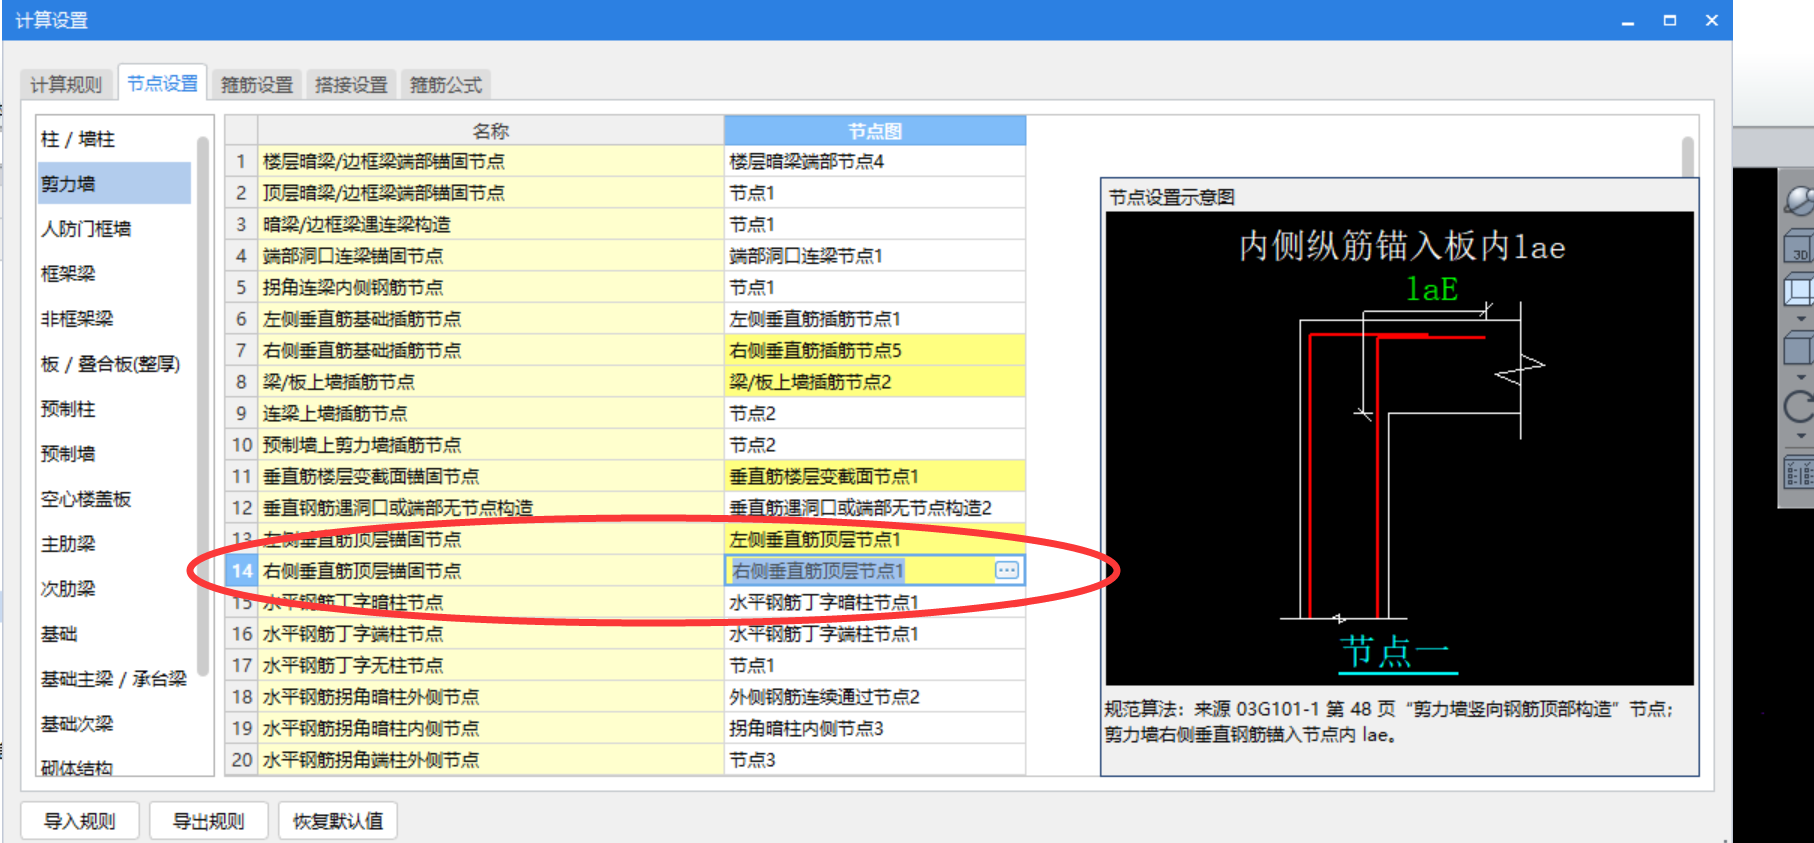Select 剪力墙 in the component list
Viewport: 1814px width, 843px height.
click(x=113, y=184)
